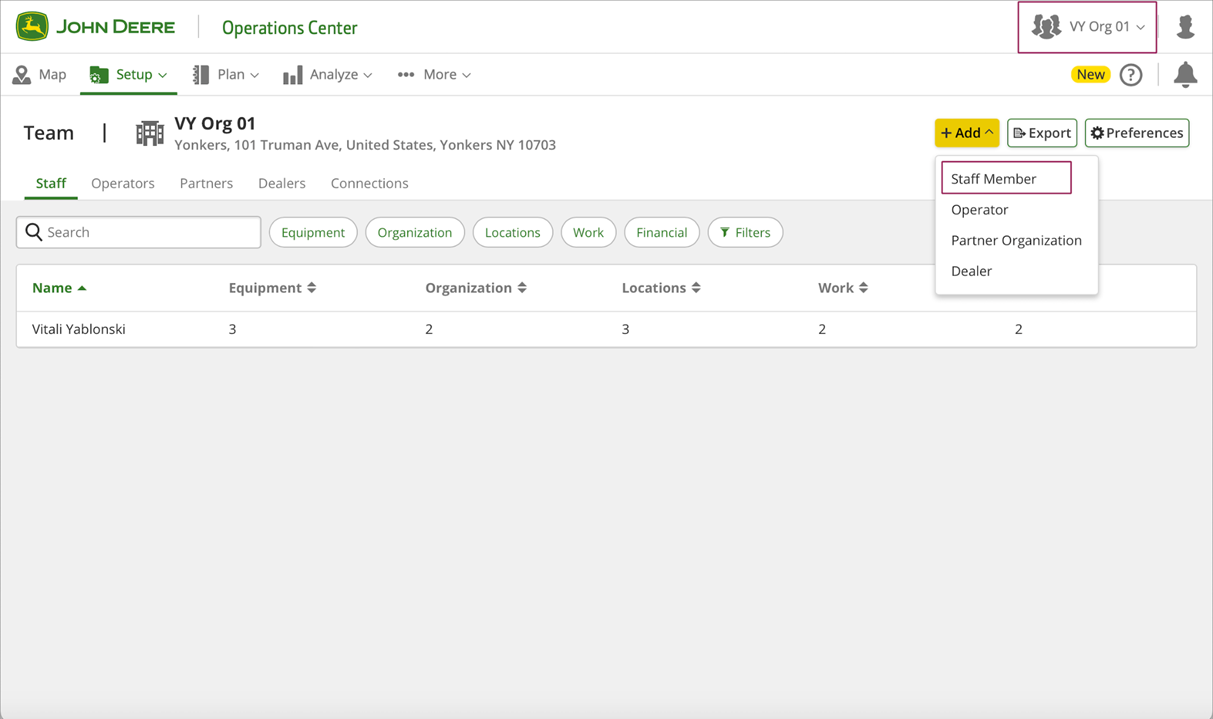Choose Partner Organization in Add menu
The image size is (1213, 719).
(1016, 240)
